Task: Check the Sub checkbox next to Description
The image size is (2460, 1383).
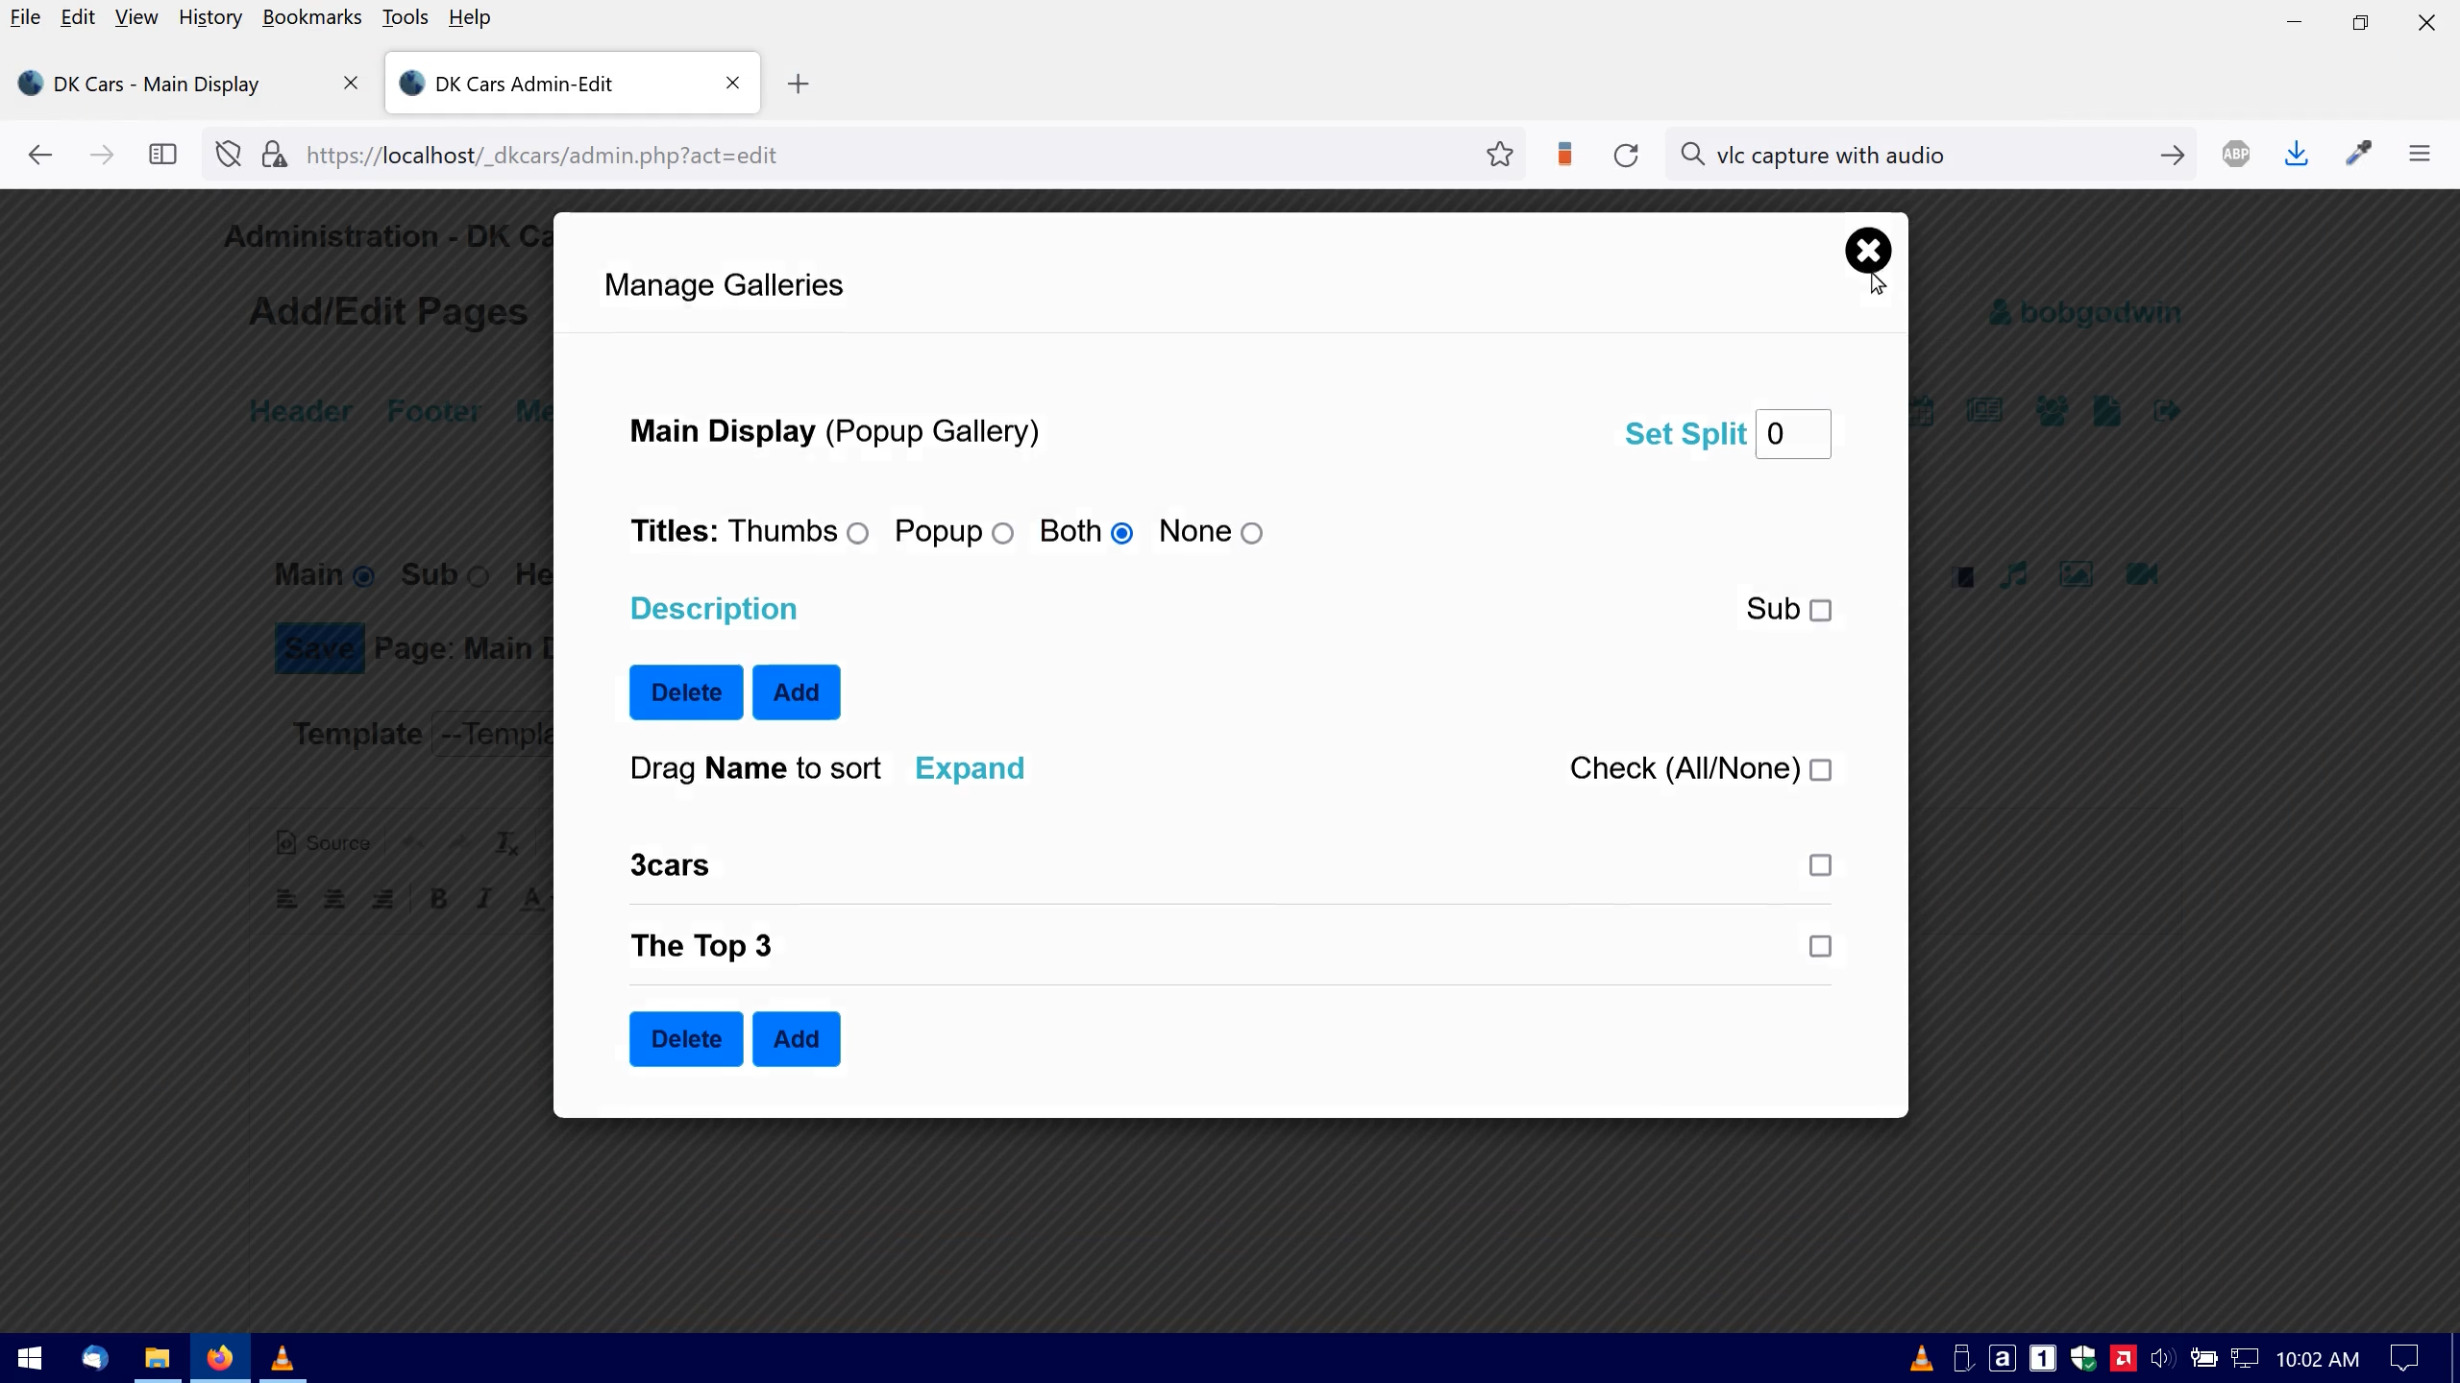Action: point(1820,609)
